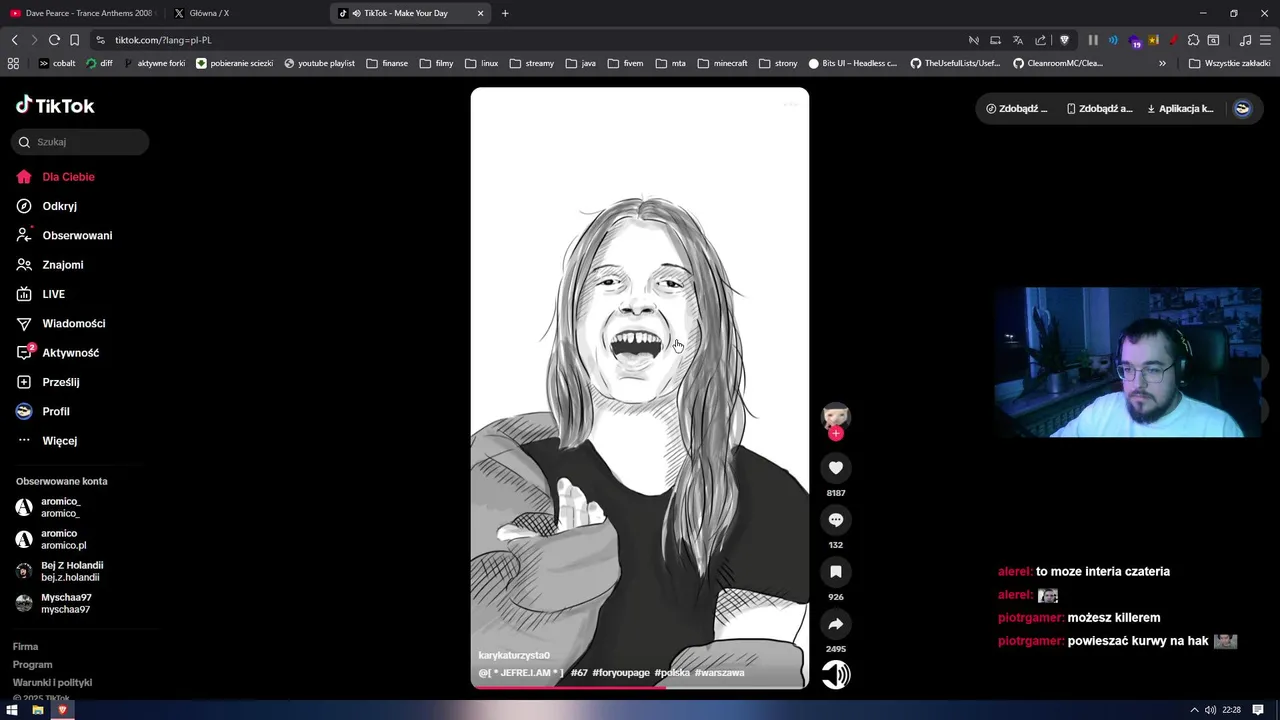Share the video with the arrow icon
The width and height of the screenshot is (1280, 720).
click(x=836, y=624)
